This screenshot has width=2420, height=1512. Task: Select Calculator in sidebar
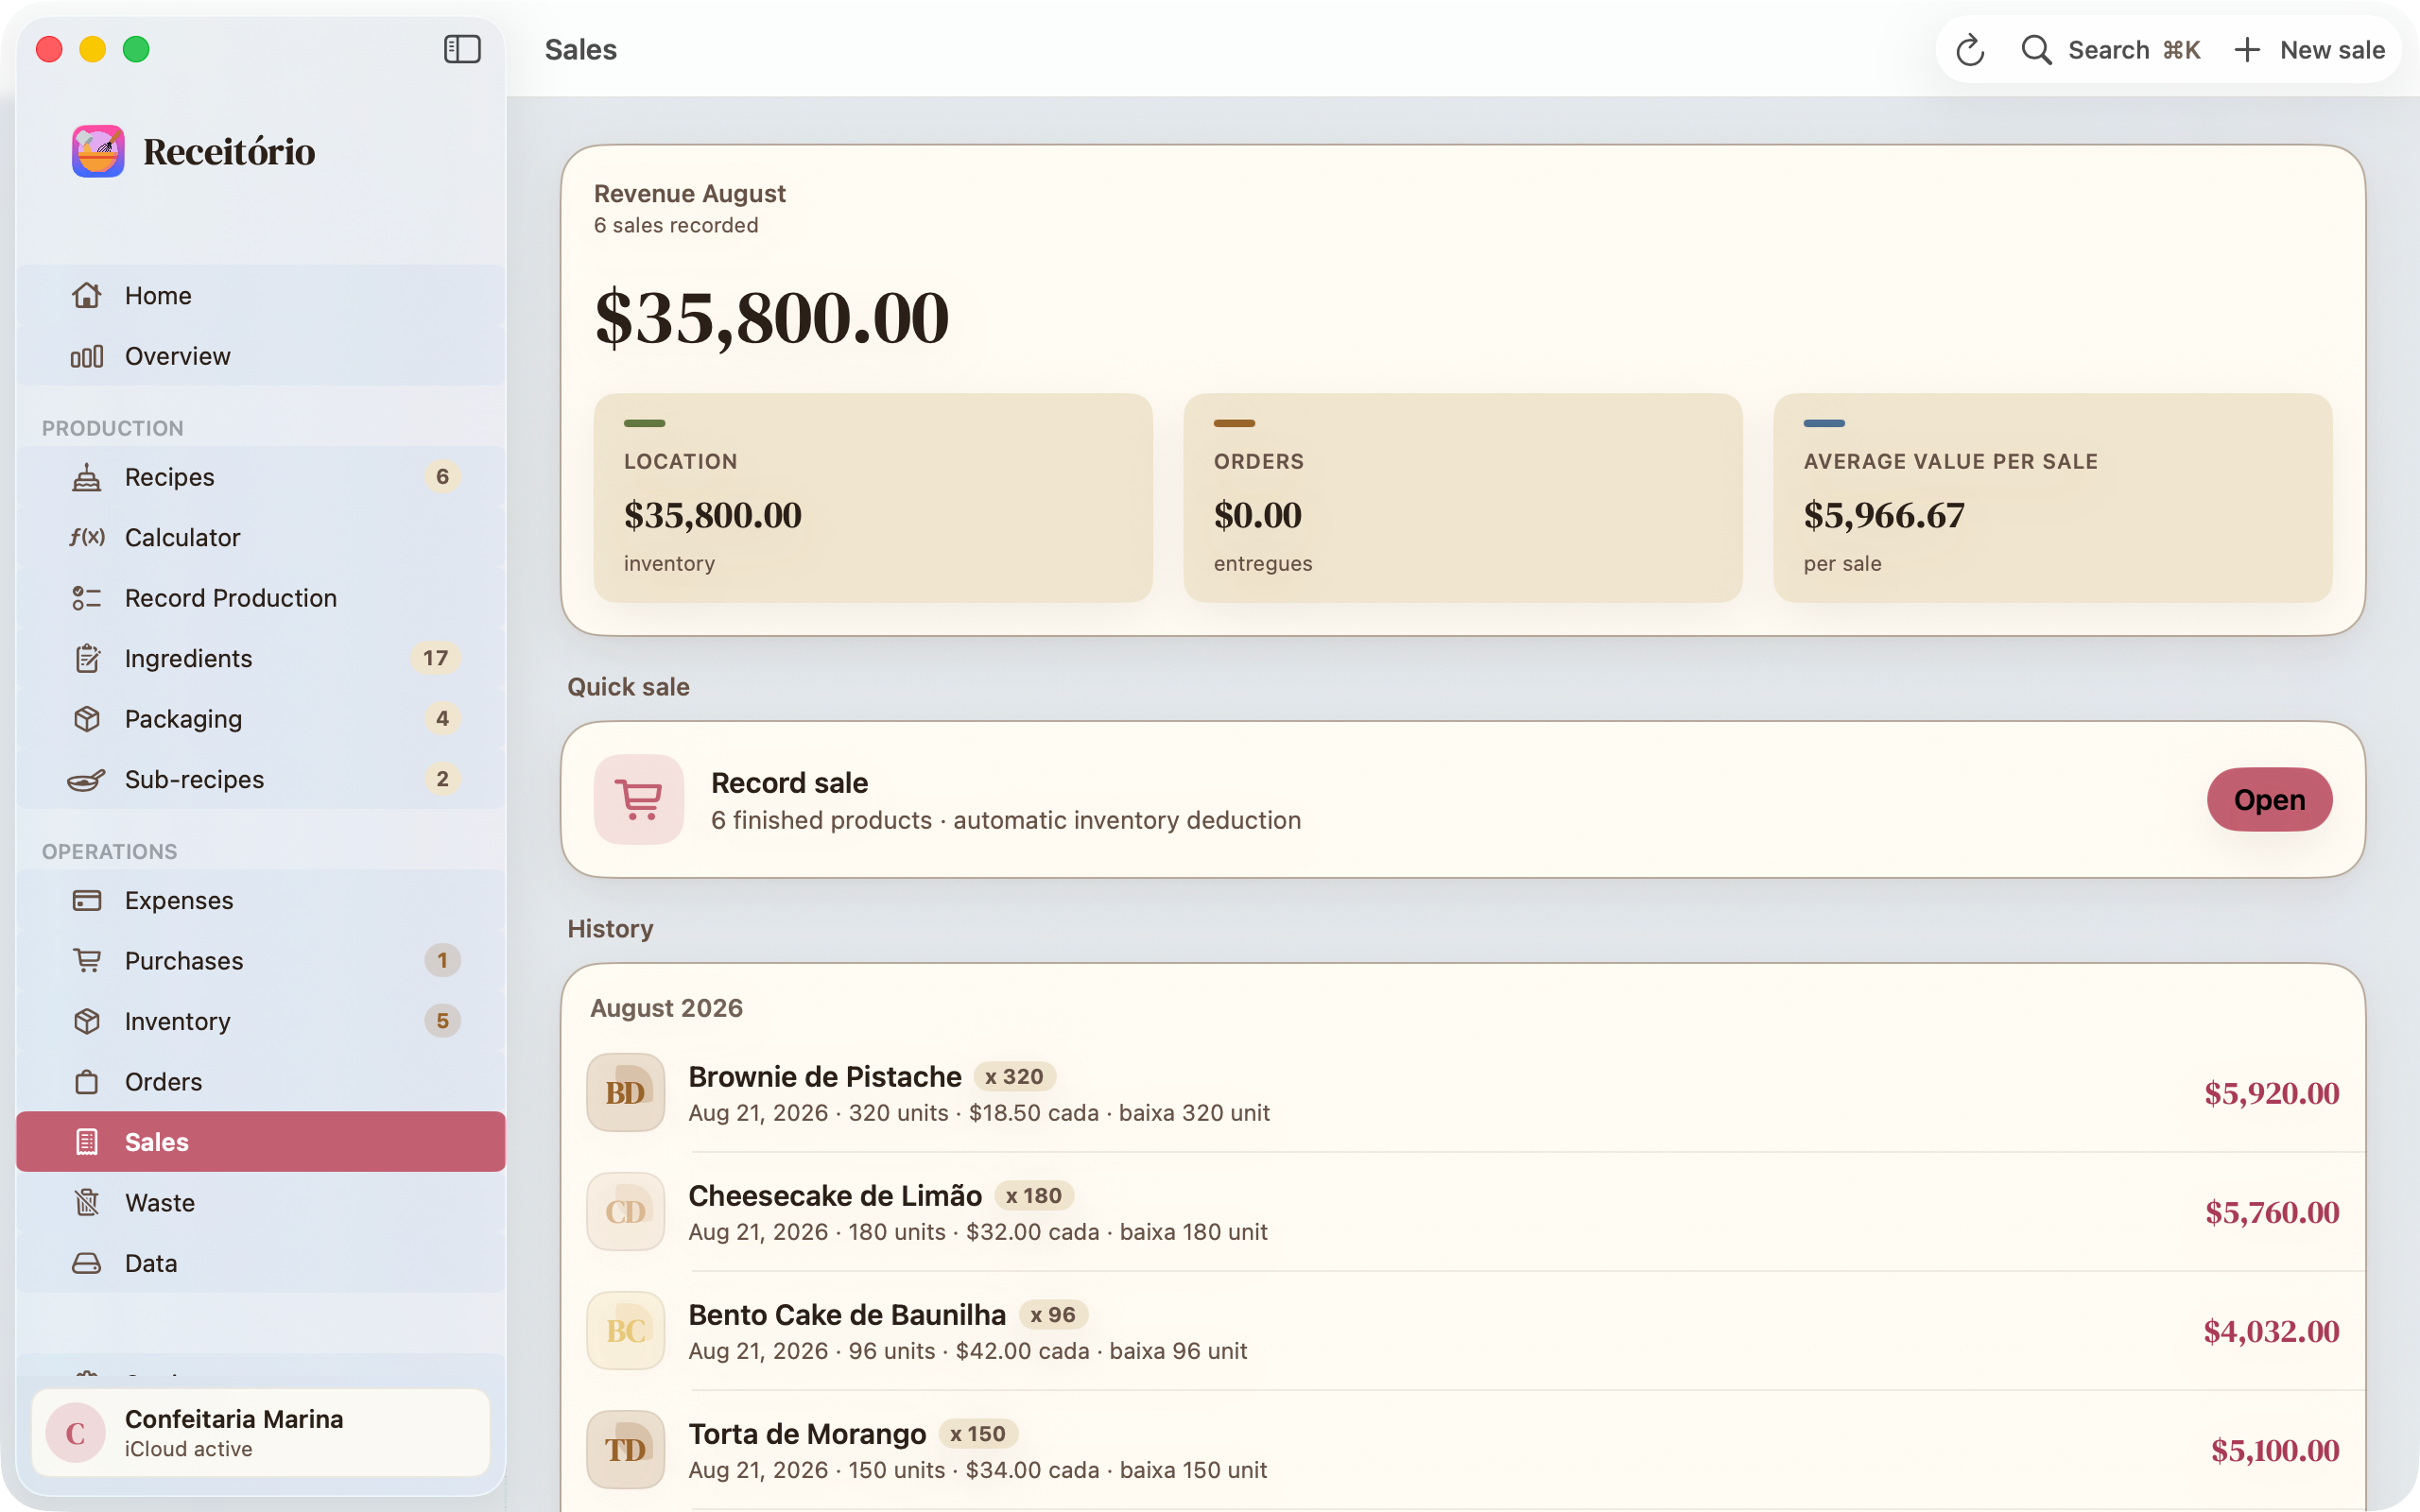coord(261,537)
